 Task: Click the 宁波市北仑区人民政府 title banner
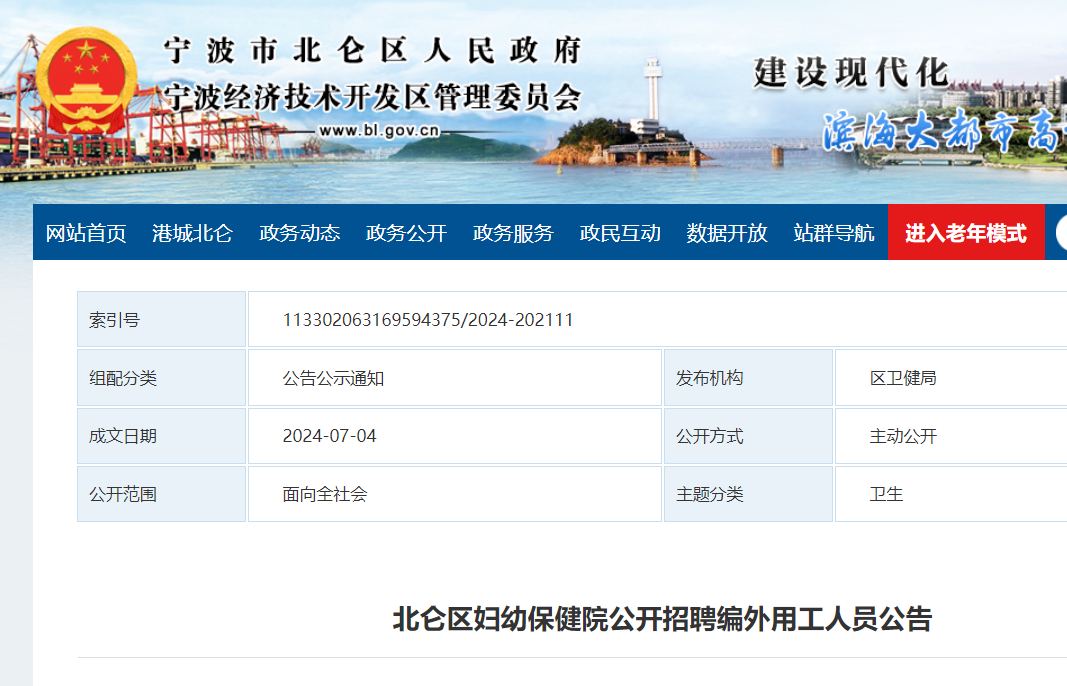(x=372, y=51)
